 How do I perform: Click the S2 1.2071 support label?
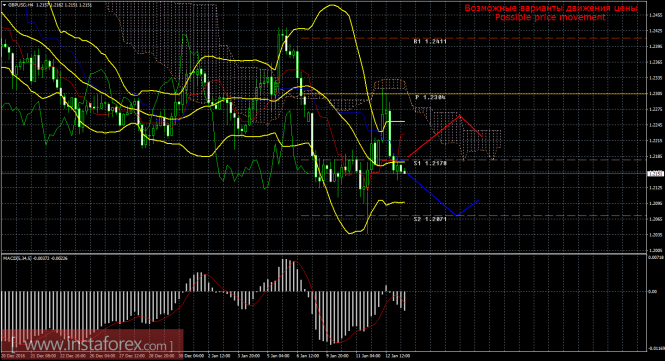tap(430, 219)
